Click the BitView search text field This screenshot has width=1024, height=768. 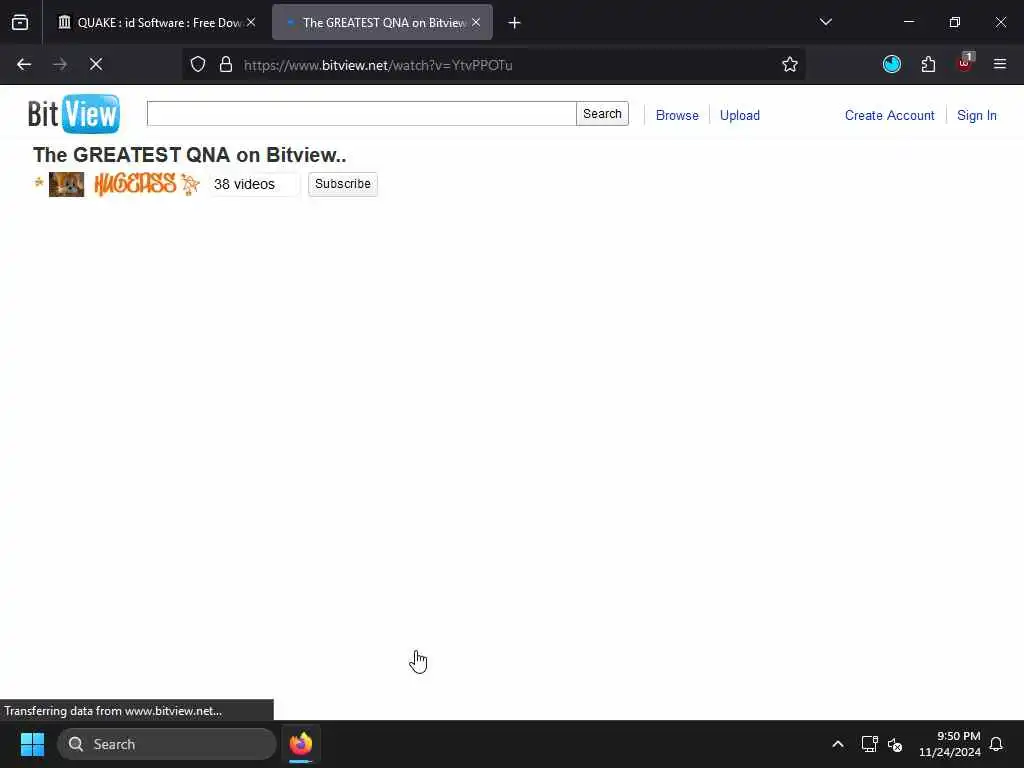point(361,114)
